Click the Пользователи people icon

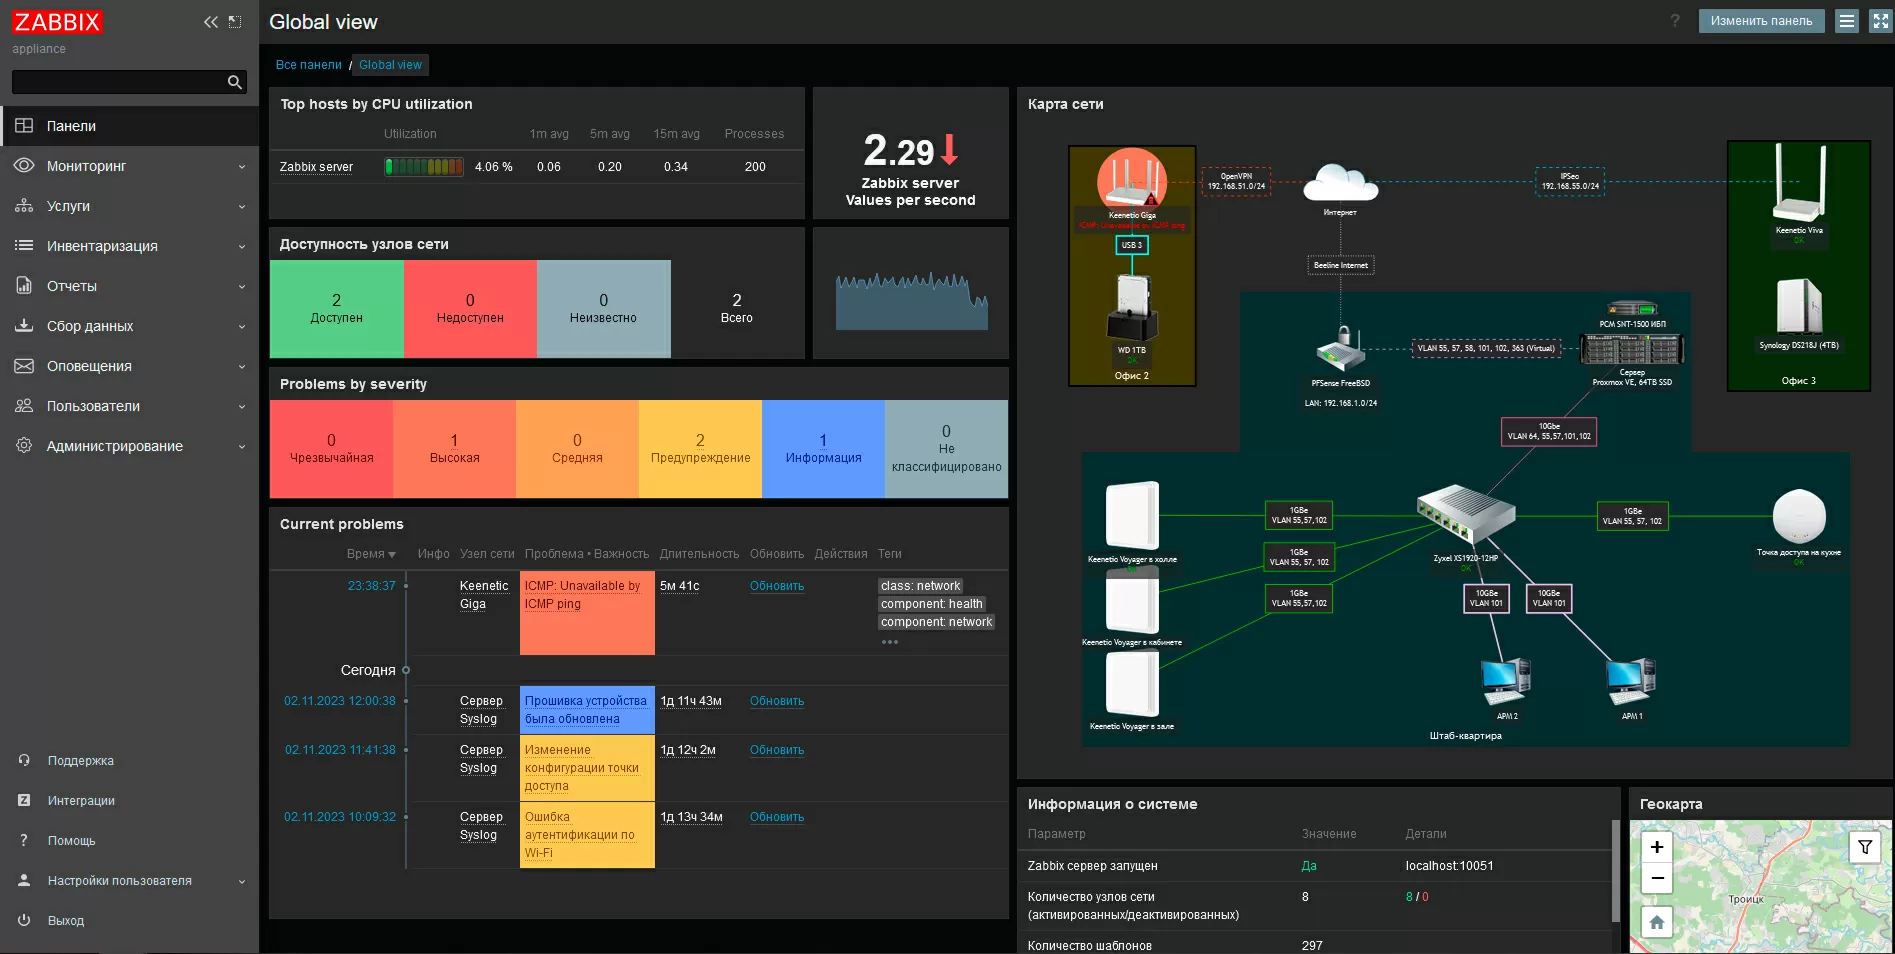(x=24, y=406)
